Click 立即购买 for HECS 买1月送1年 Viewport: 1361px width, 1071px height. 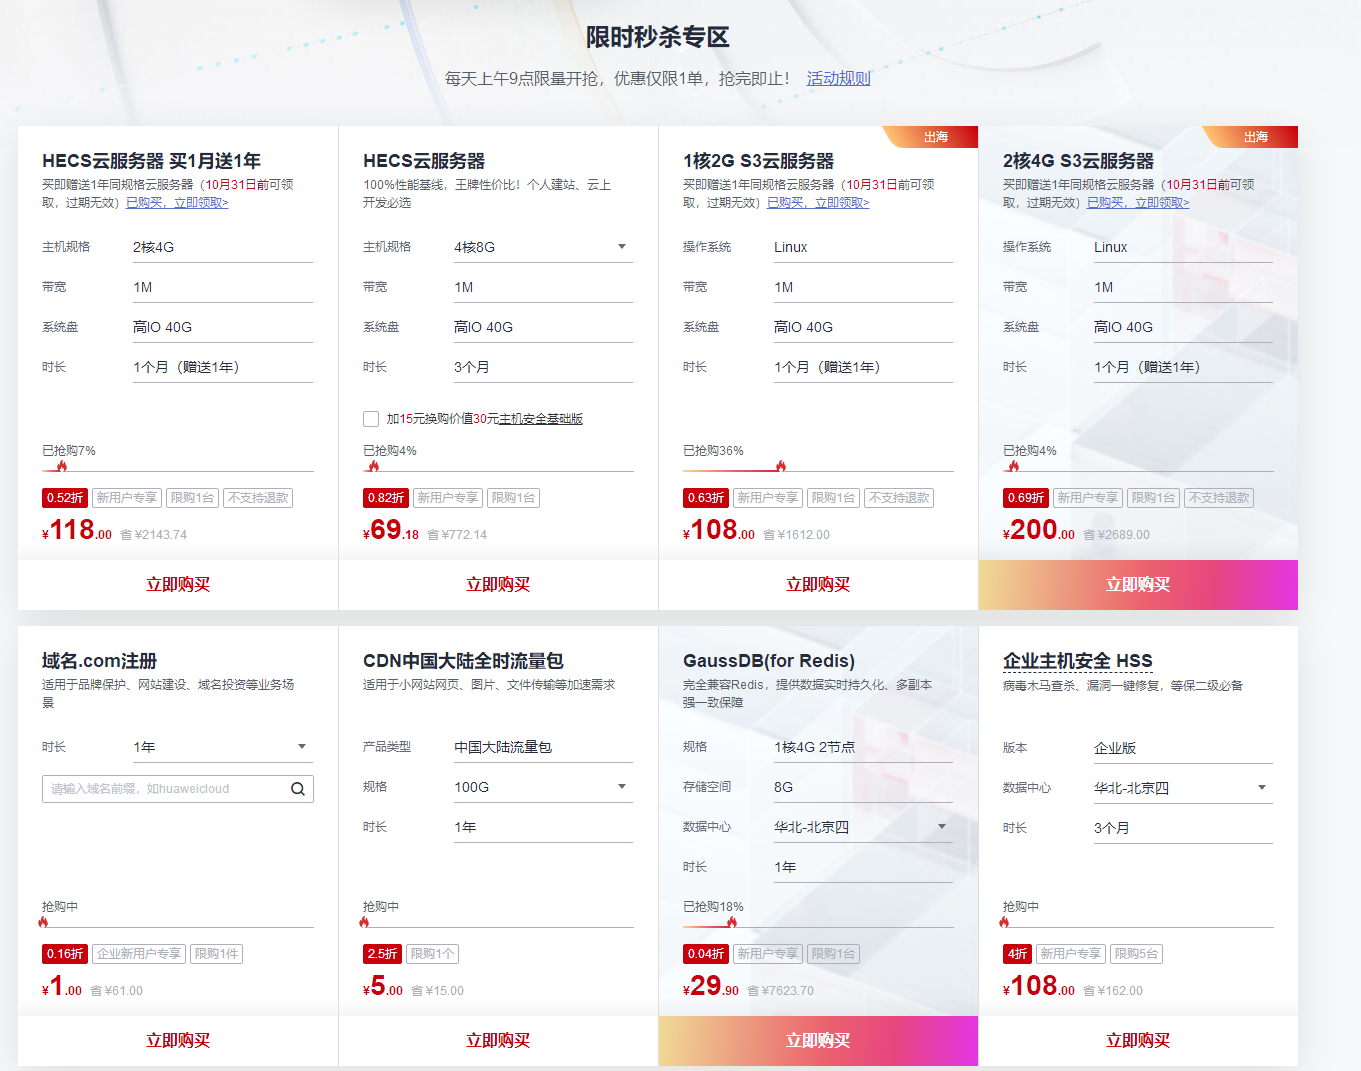[x=178, y=585]
